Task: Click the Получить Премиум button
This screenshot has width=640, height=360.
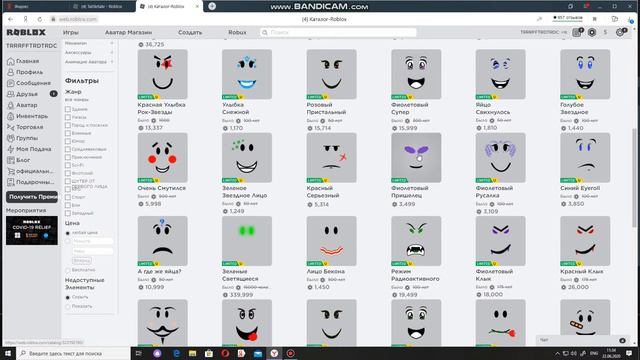Action: click(x=32, y=197)
